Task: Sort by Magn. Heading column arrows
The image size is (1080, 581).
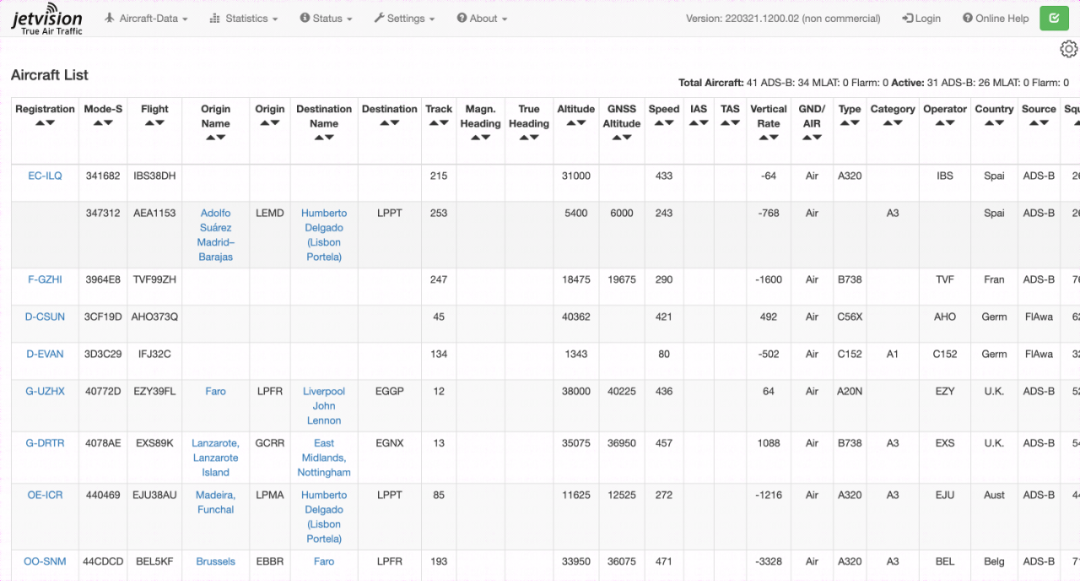Action: click(x=480, y=138)
